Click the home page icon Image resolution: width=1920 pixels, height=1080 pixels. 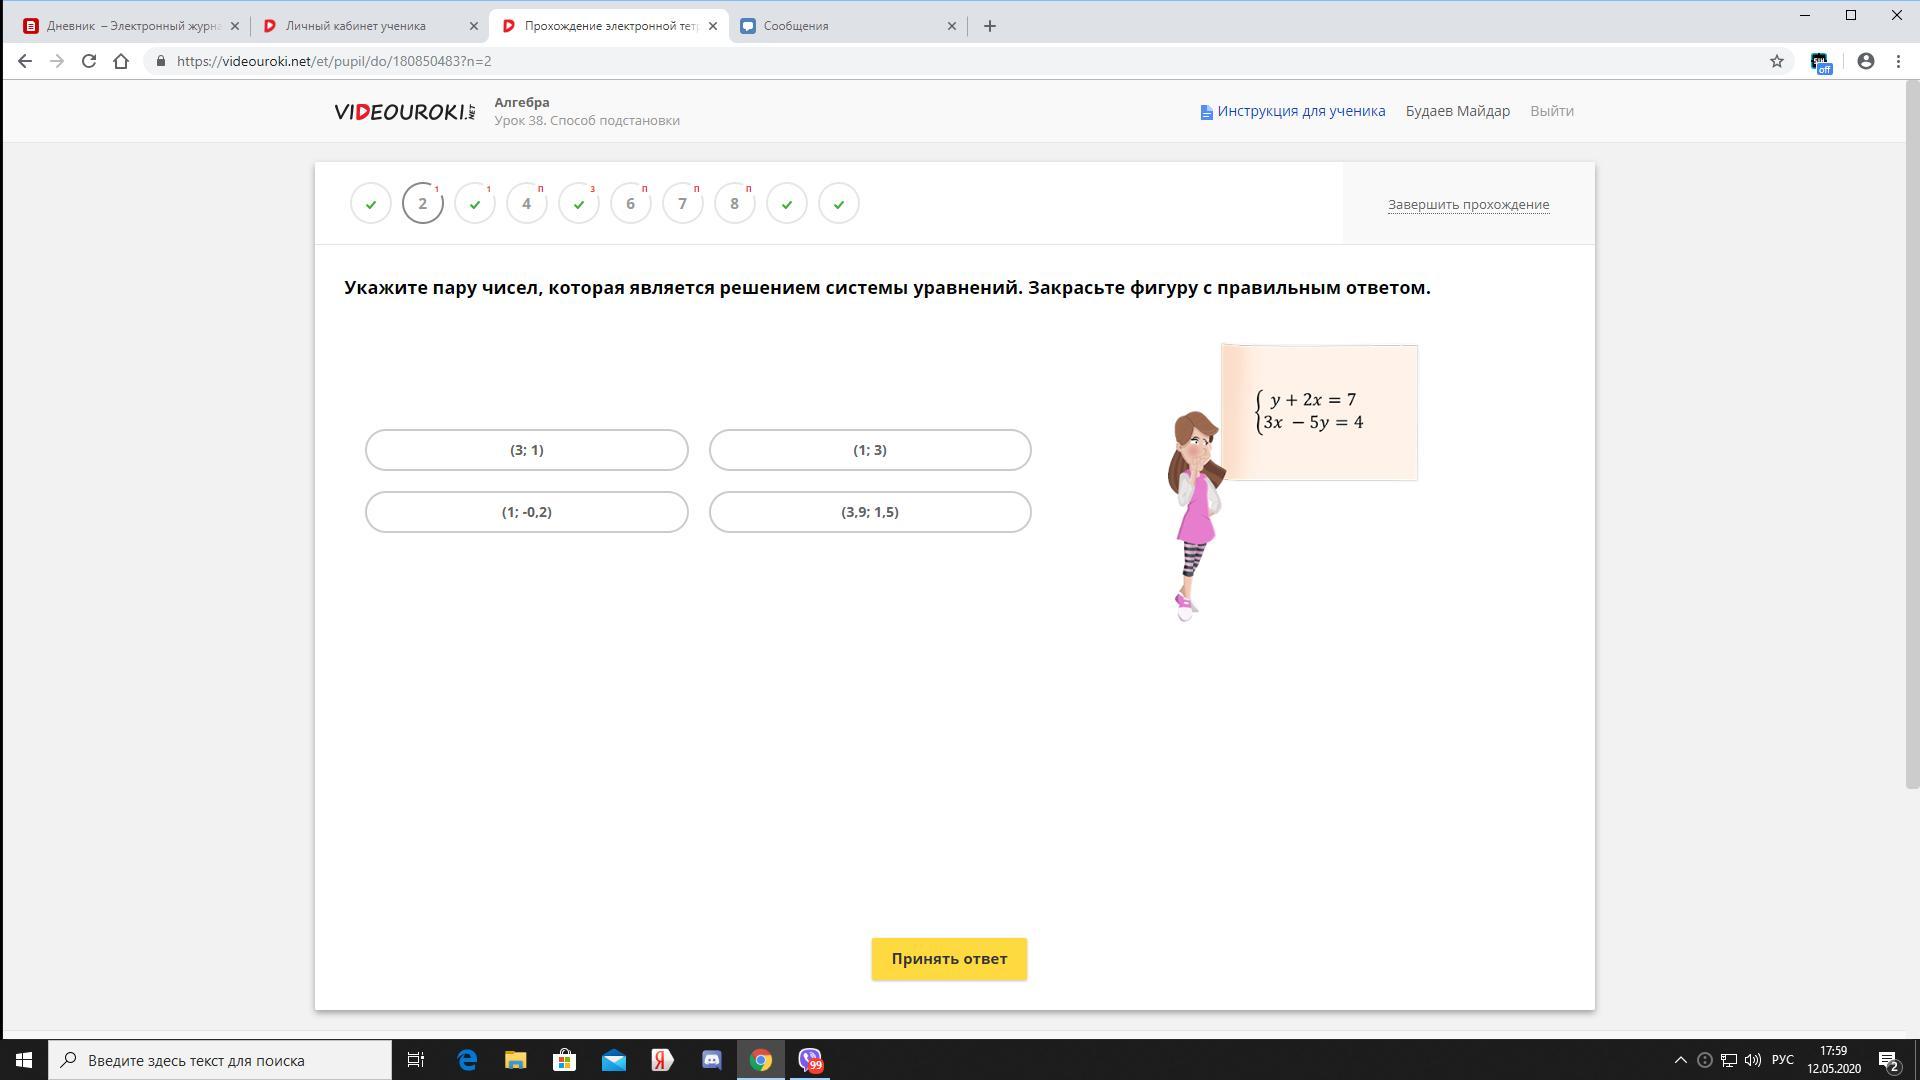121,61
